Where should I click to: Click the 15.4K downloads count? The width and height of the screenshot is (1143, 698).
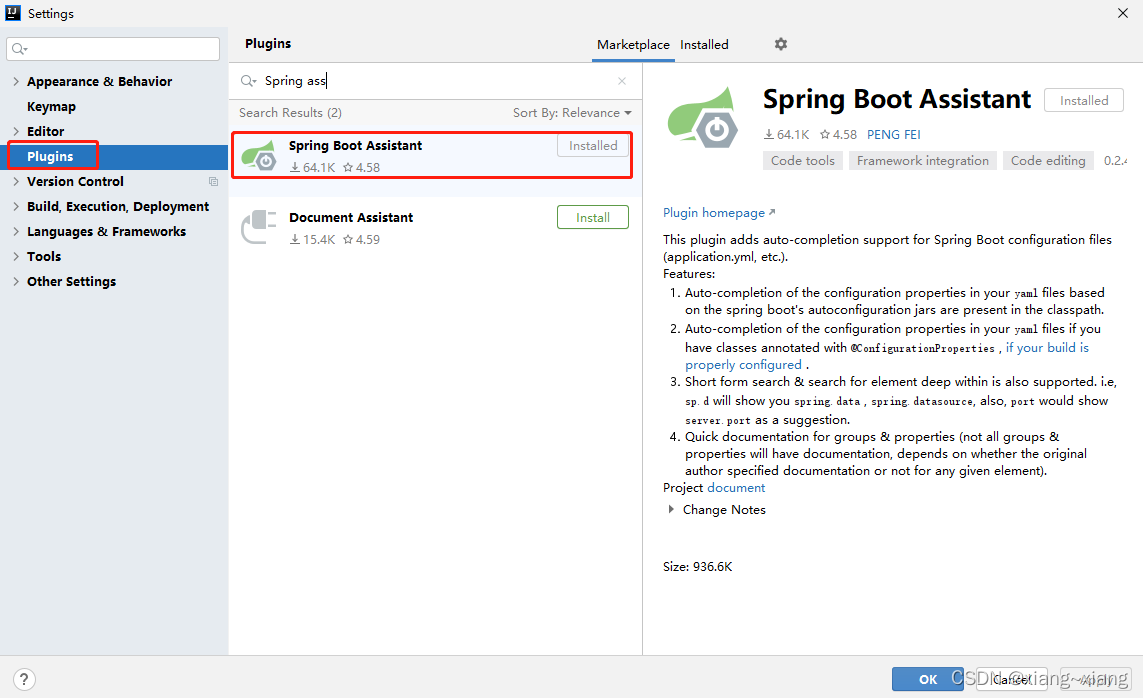(x=313, y=240)
